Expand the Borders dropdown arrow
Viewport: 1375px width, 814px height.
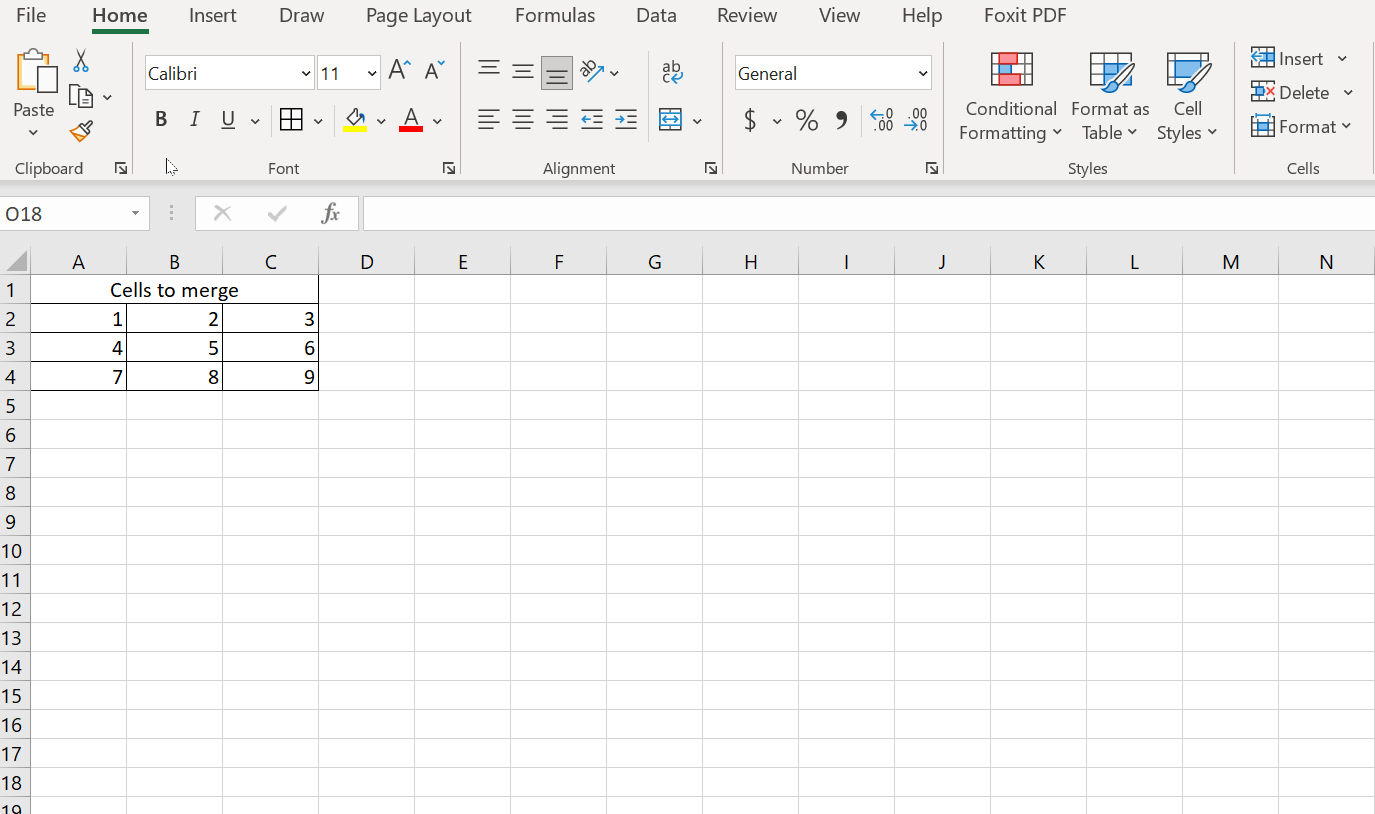point(318,121)
